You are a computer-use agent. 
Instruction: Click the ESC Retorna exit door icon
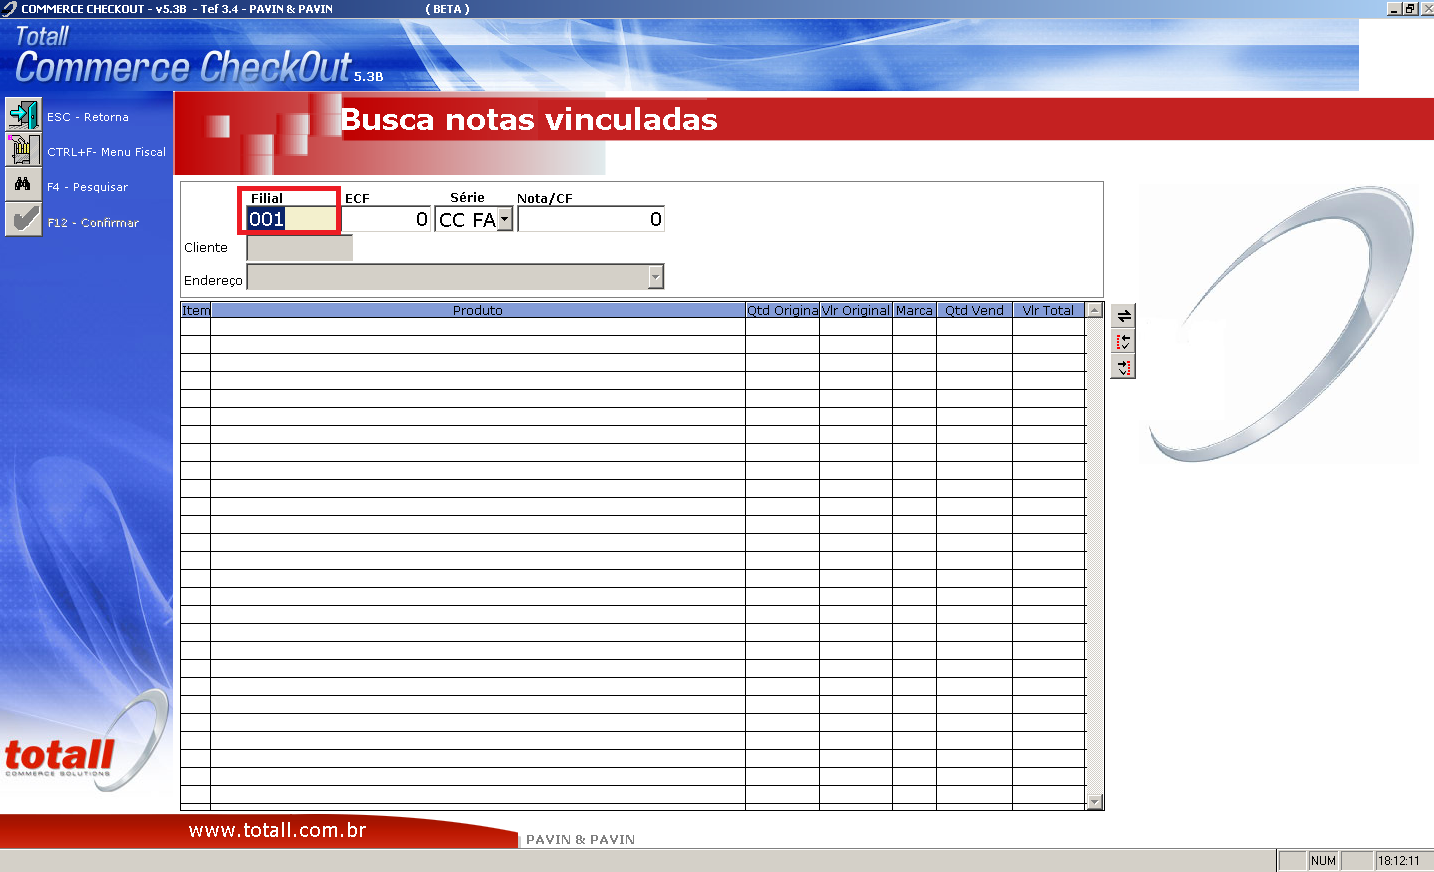click(23, 115)
